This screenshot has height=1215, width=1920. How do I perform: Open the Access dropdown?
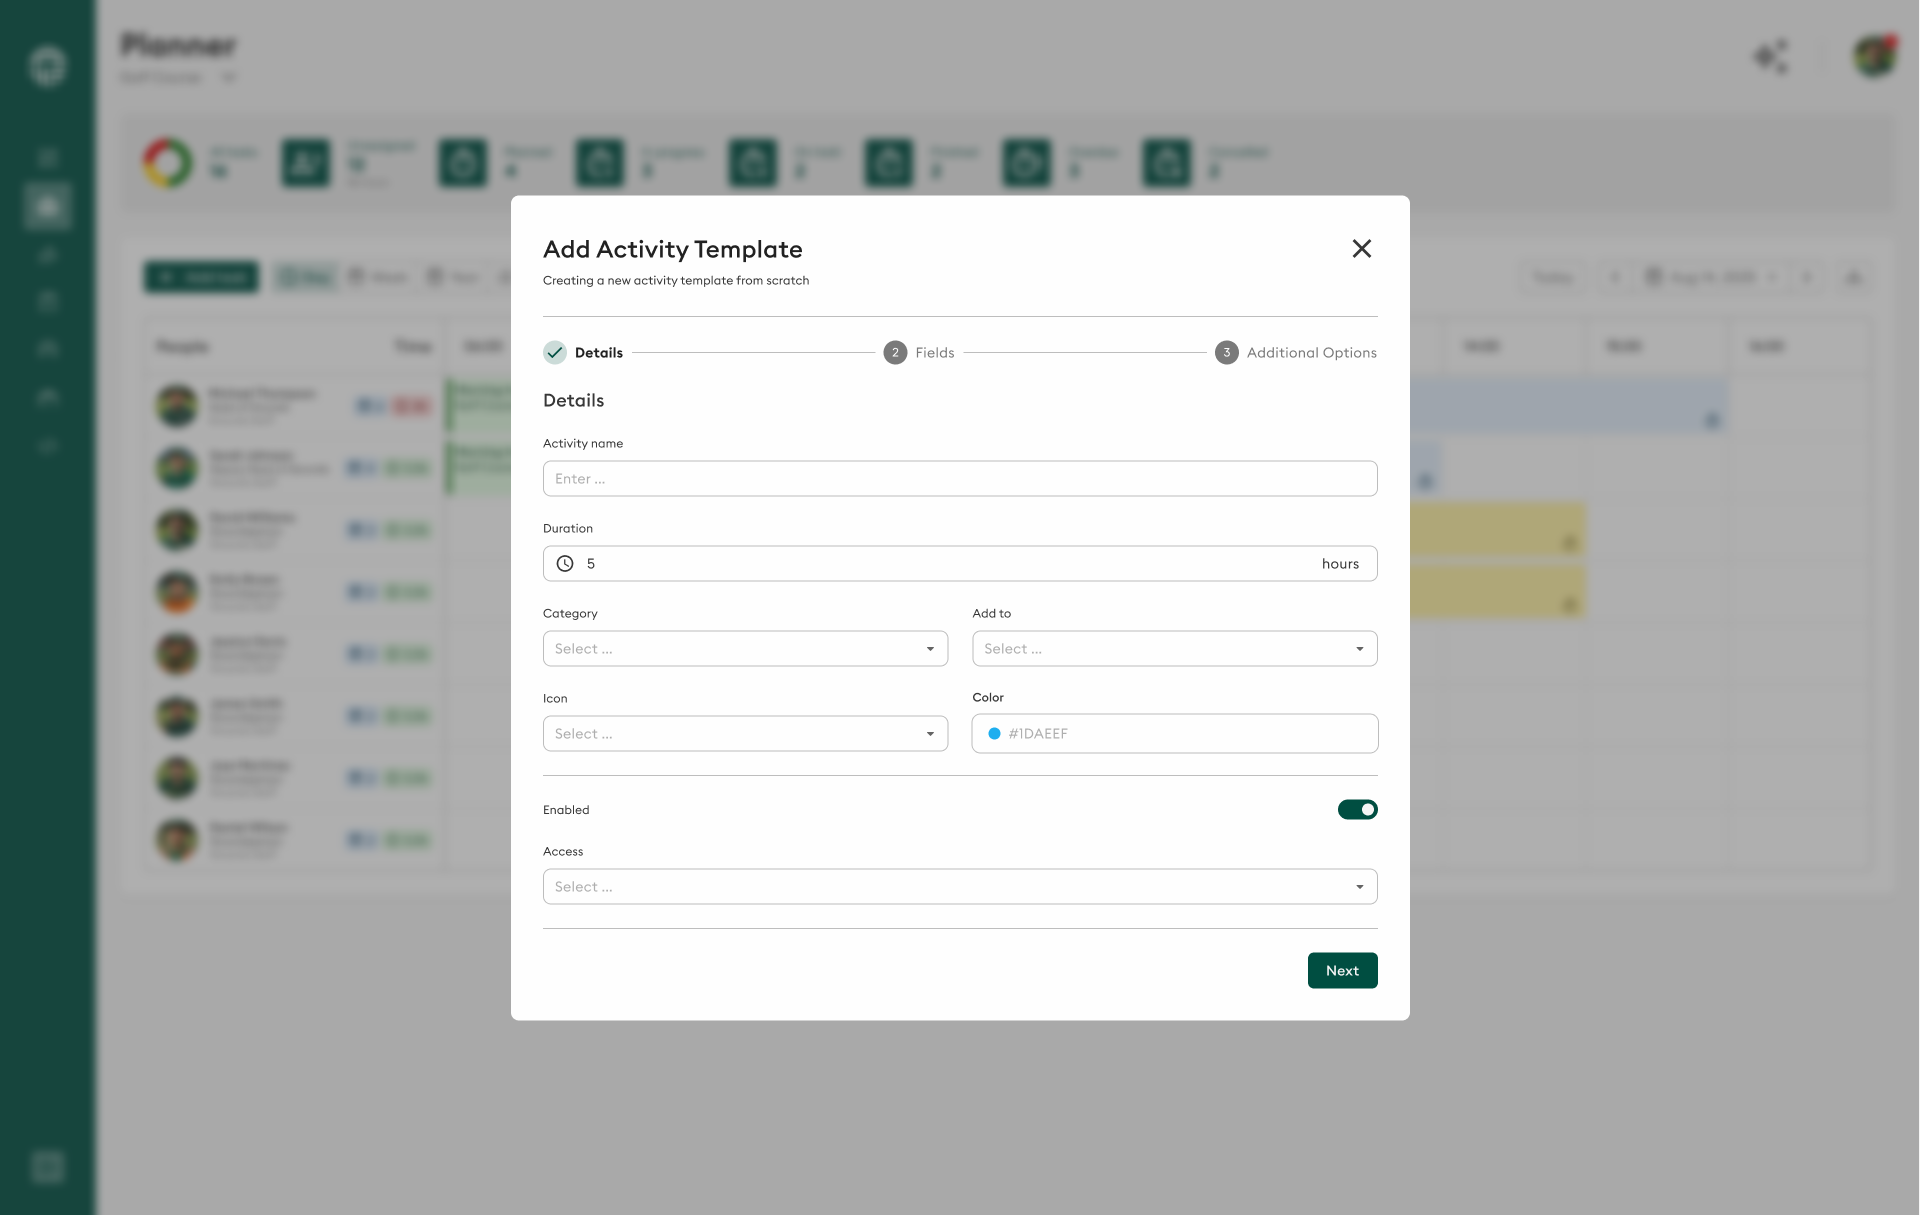tap(959, 887)
